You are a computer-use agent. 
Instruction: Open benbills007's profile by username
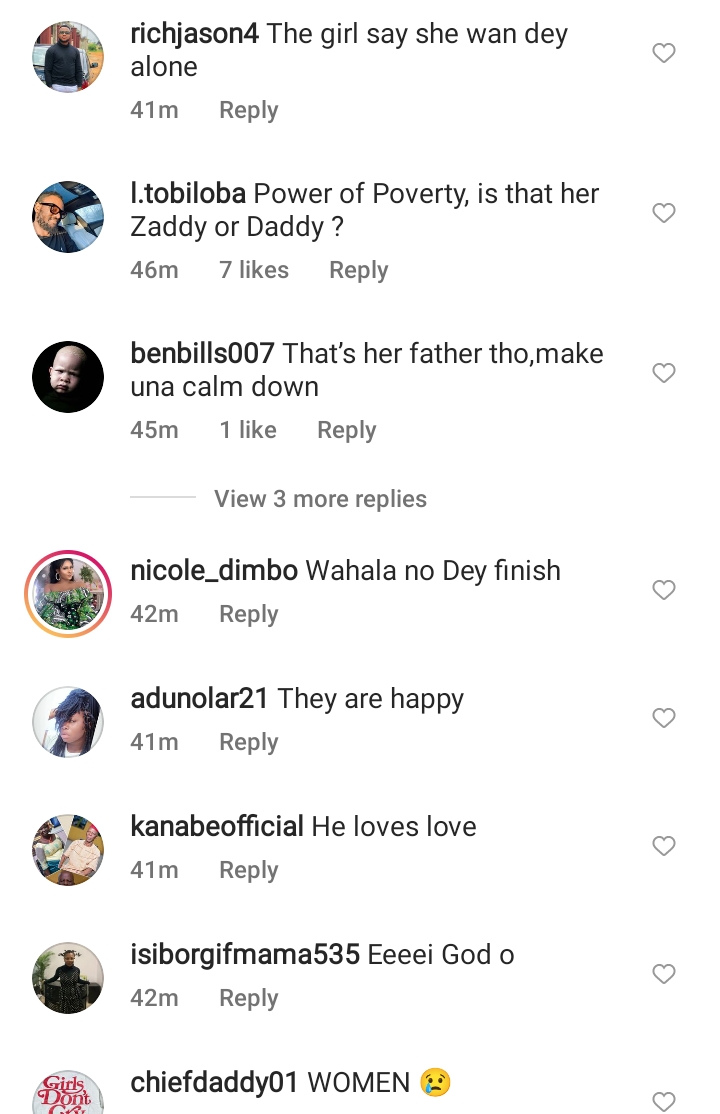pyautogui.click(x=202, y=353)
